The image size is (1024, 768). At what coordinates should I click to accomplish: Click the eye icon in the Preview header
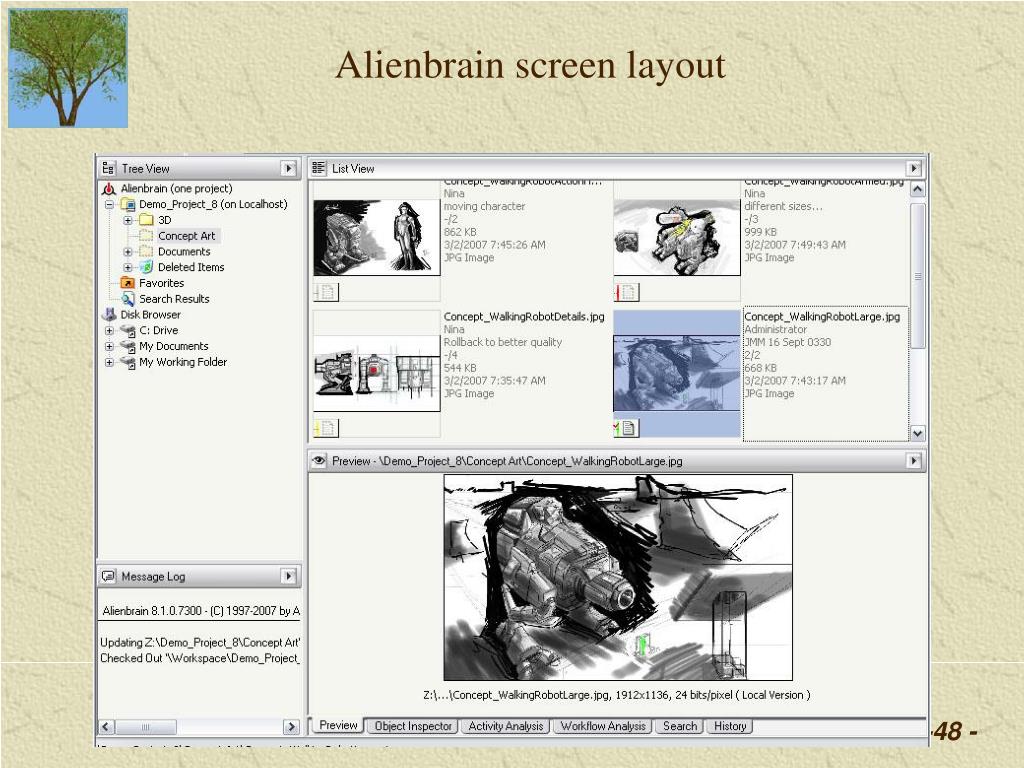point(319,460)
